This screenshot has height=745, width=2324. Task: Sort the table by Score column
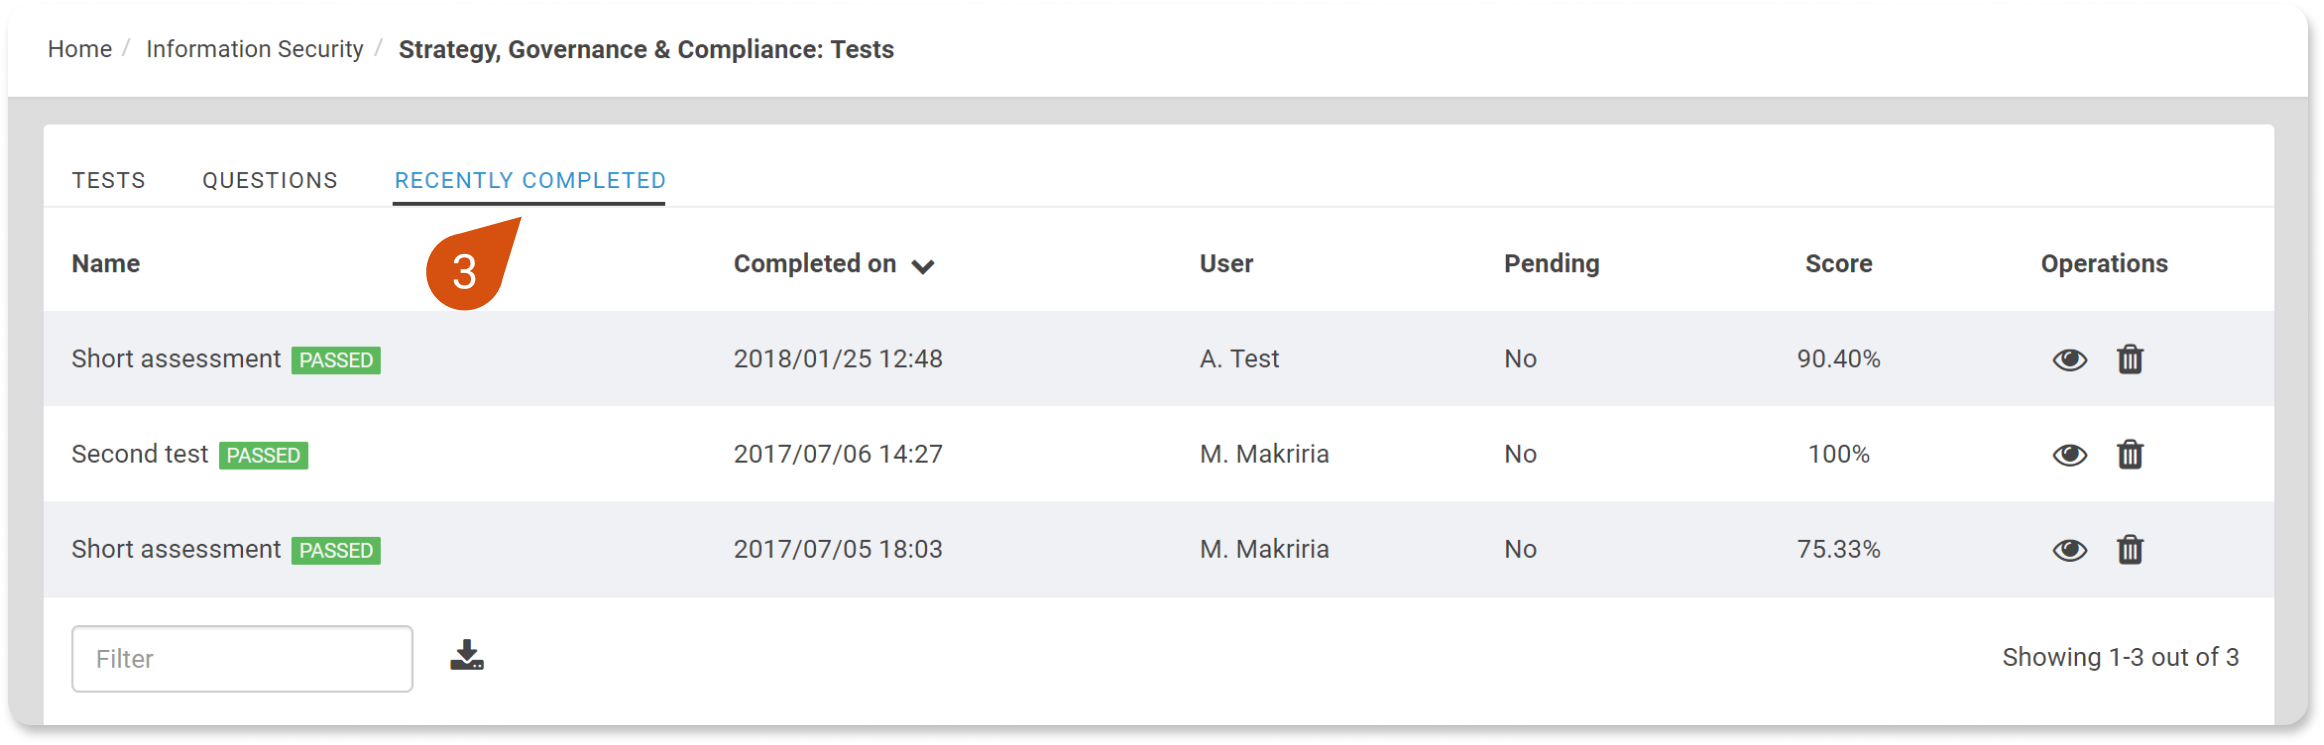pos(1838,263)
